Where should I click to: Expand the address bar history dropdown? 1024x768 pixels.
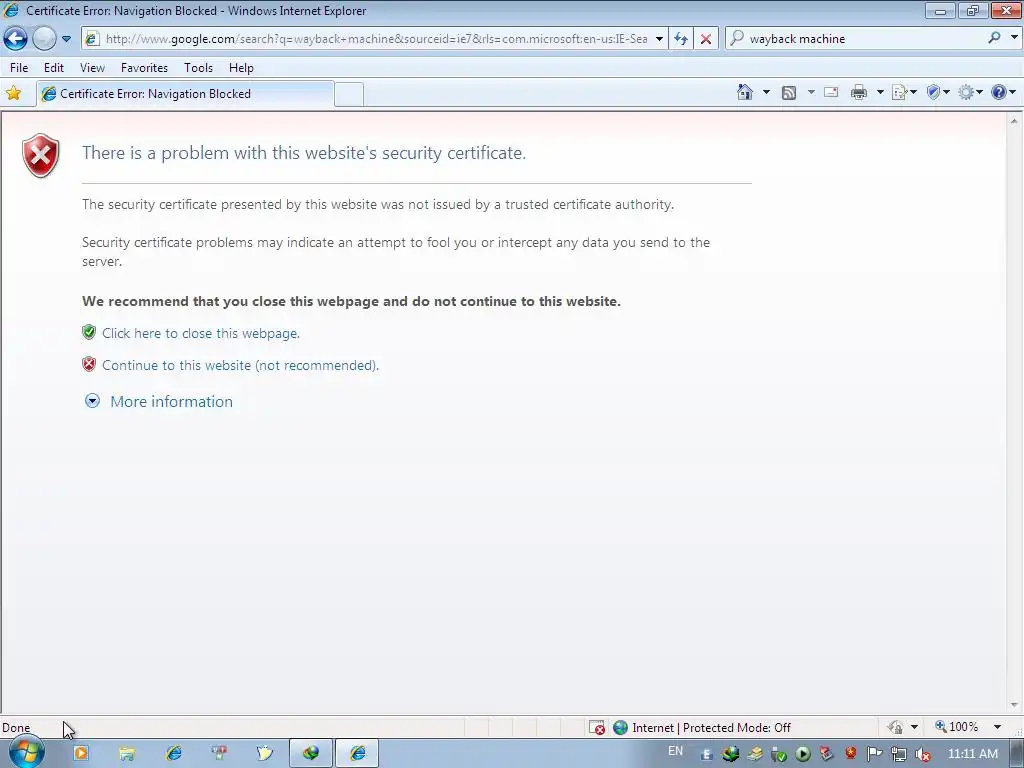660,39
